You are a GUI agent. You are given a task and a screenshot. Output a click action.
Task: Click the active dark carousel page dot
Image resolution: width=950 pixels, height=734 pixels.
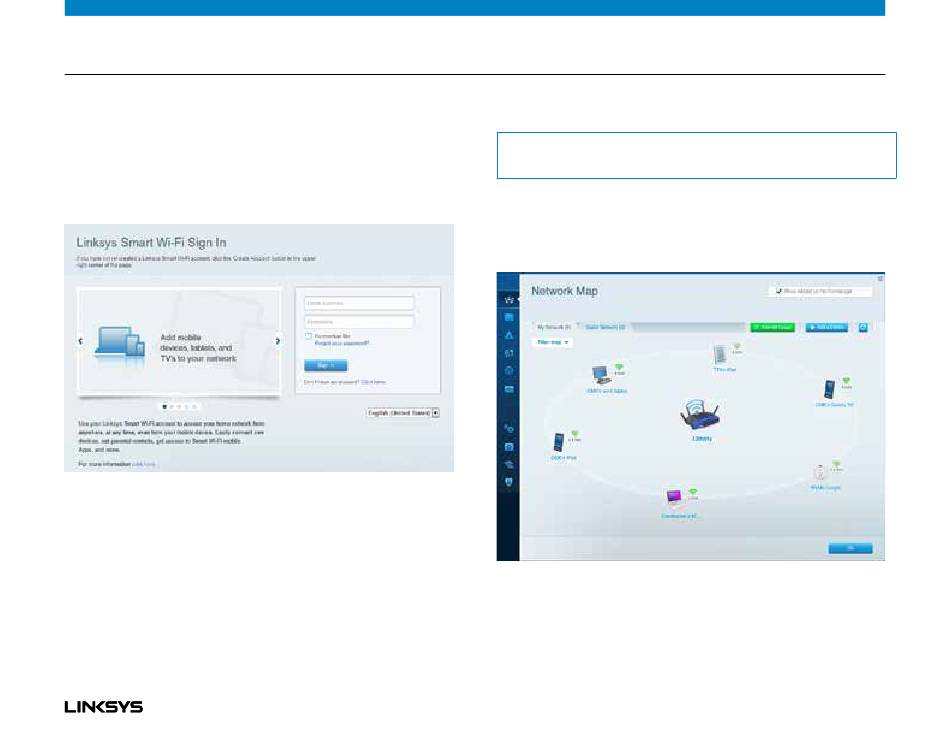[165, 407]
